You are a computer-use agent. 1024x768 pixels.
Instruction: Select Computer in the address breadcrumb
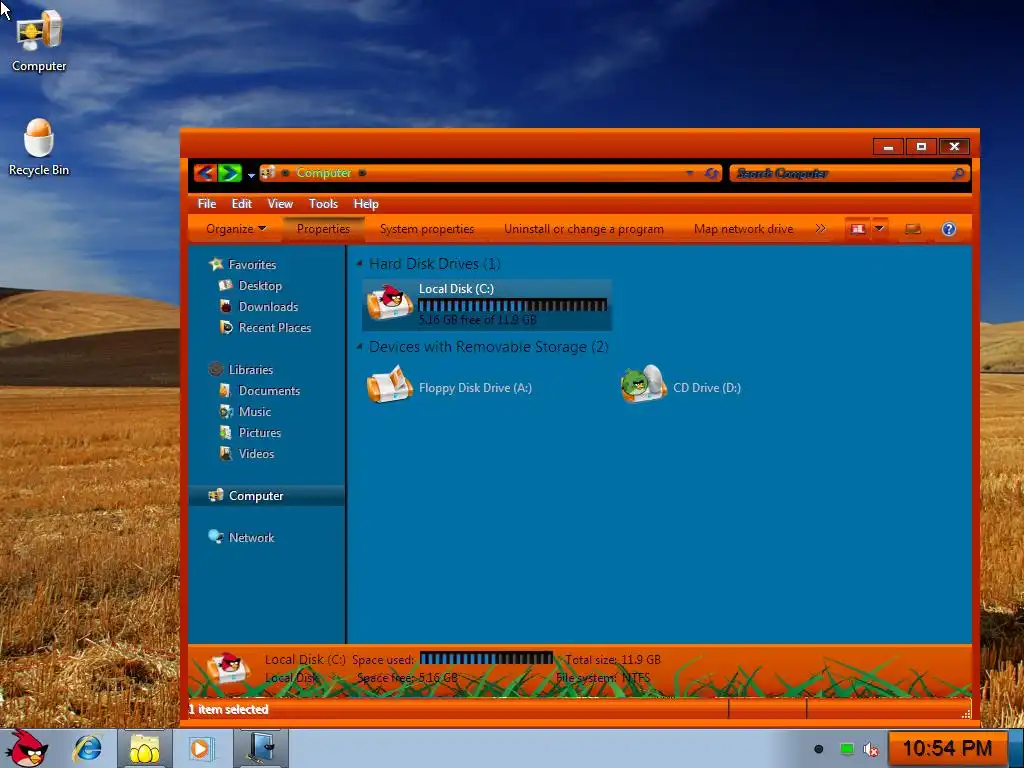[323, 172]
